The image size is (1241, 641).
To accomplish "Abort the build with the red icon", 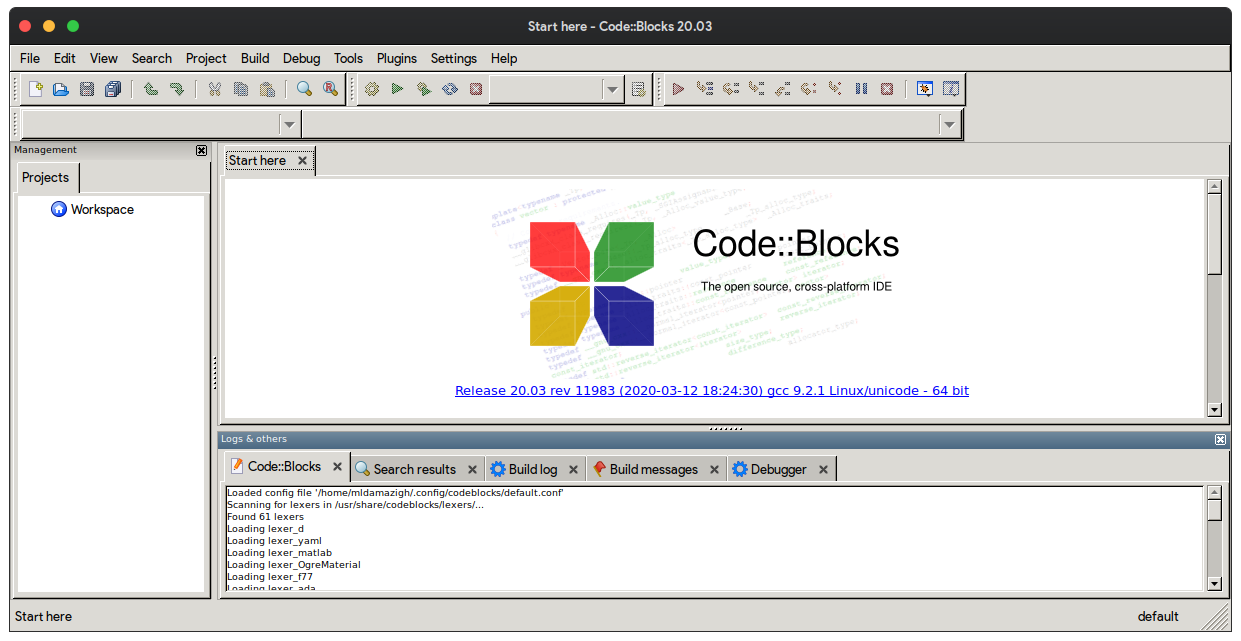I will pos(475,89).
